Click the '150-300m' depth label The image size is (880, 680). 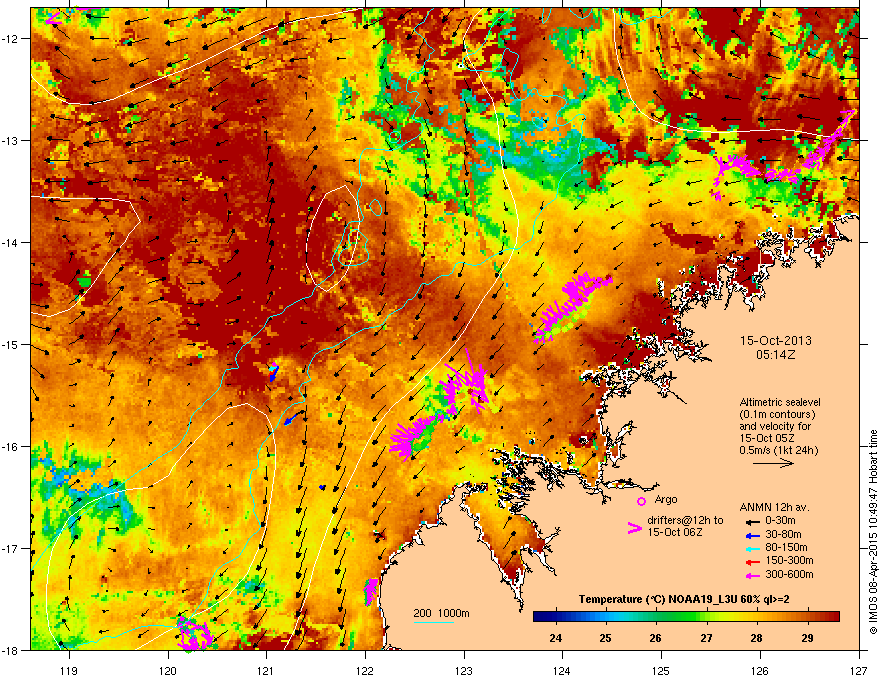[789, 560]
